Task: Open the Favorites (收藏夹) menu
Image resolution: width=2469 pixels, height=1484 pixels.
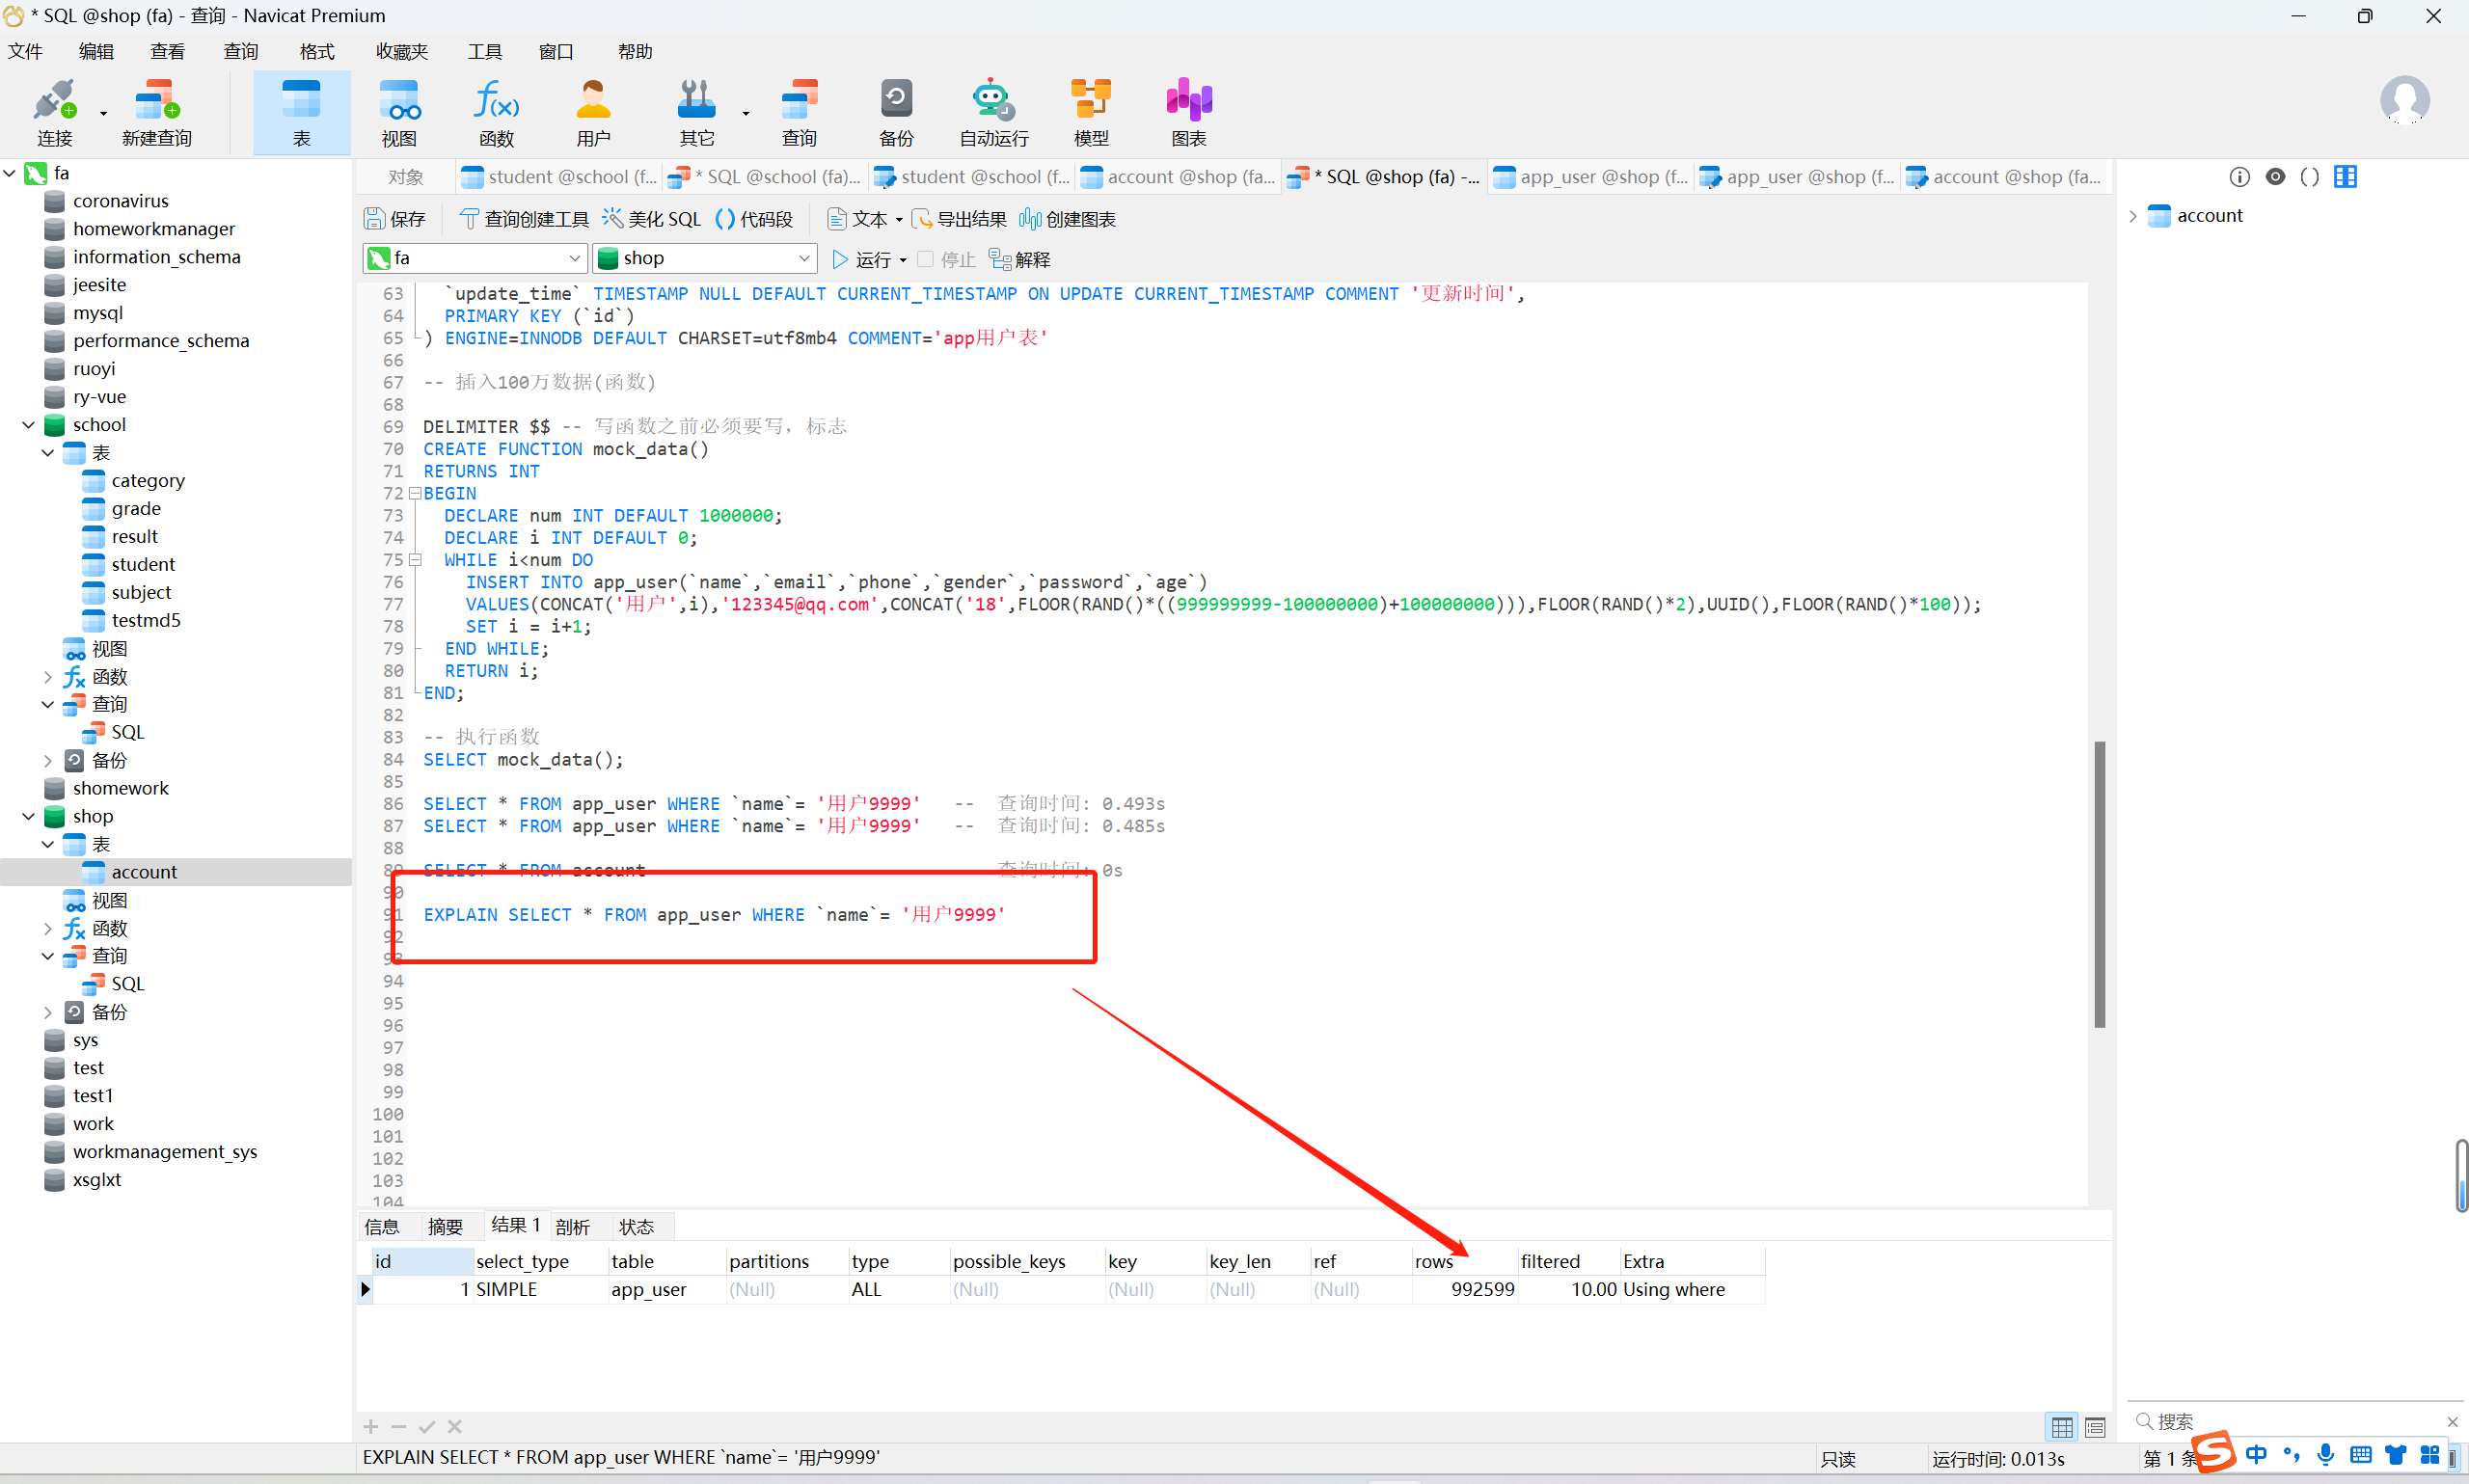Action: coord(401,51)
